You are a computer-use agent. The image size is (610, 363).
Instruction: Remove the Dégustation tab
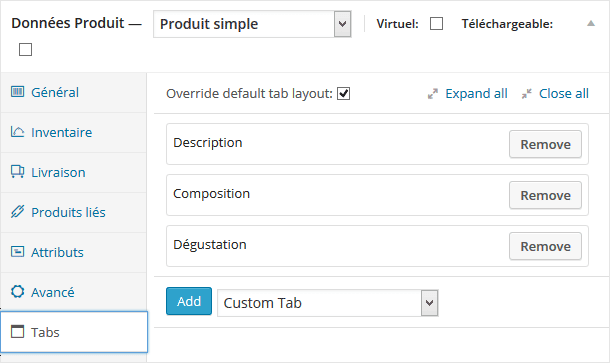click(545, 246)
